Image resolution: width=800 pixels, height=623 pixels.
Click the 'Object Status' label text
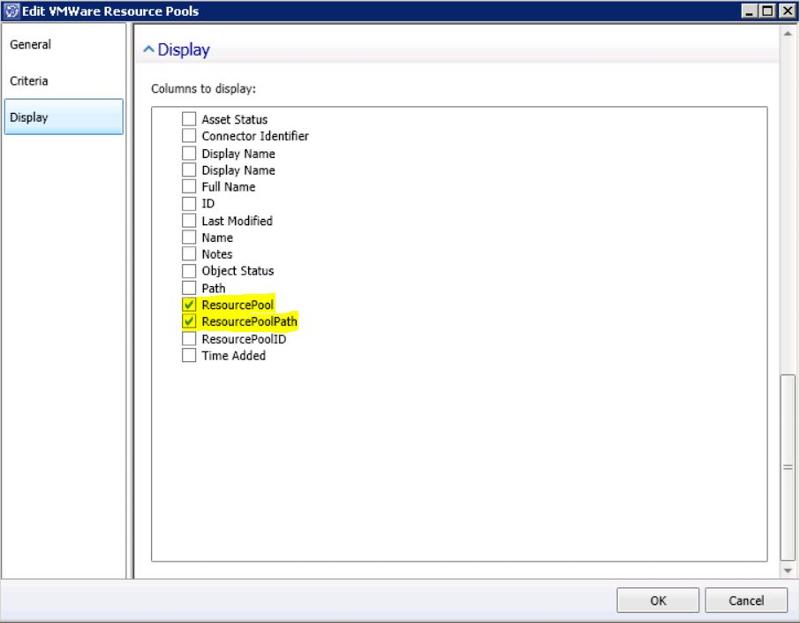pyautogui.click(x=237, y=271)
